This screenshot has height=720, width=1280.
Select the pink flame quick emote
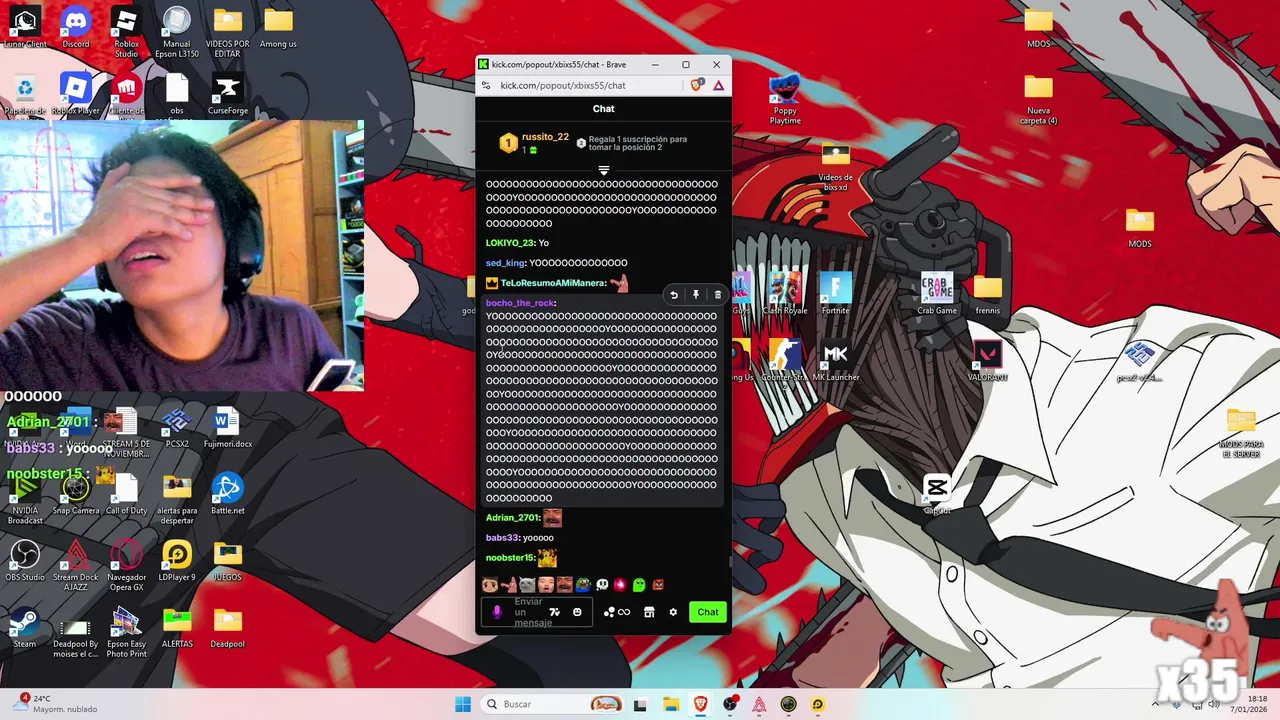pyautogui.click(x=620, y=585)
